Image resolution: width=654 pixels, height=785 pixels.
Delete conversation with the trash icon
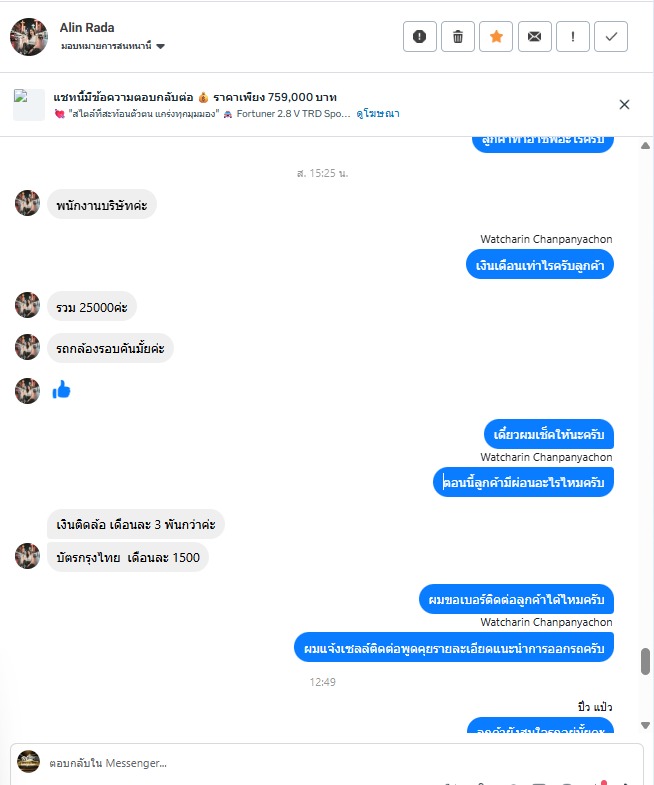pyautogui.click(x=458, y=37)
